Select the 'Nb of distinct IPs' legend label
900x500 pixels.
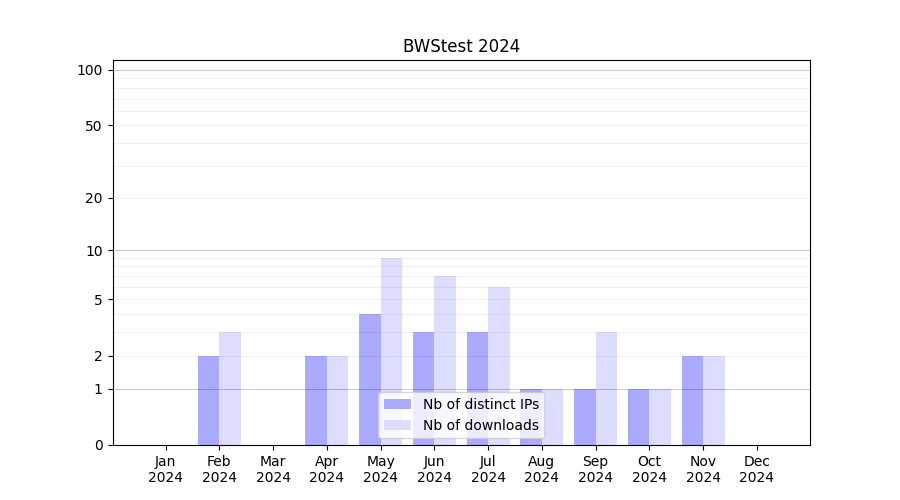[x=480, y=404]
